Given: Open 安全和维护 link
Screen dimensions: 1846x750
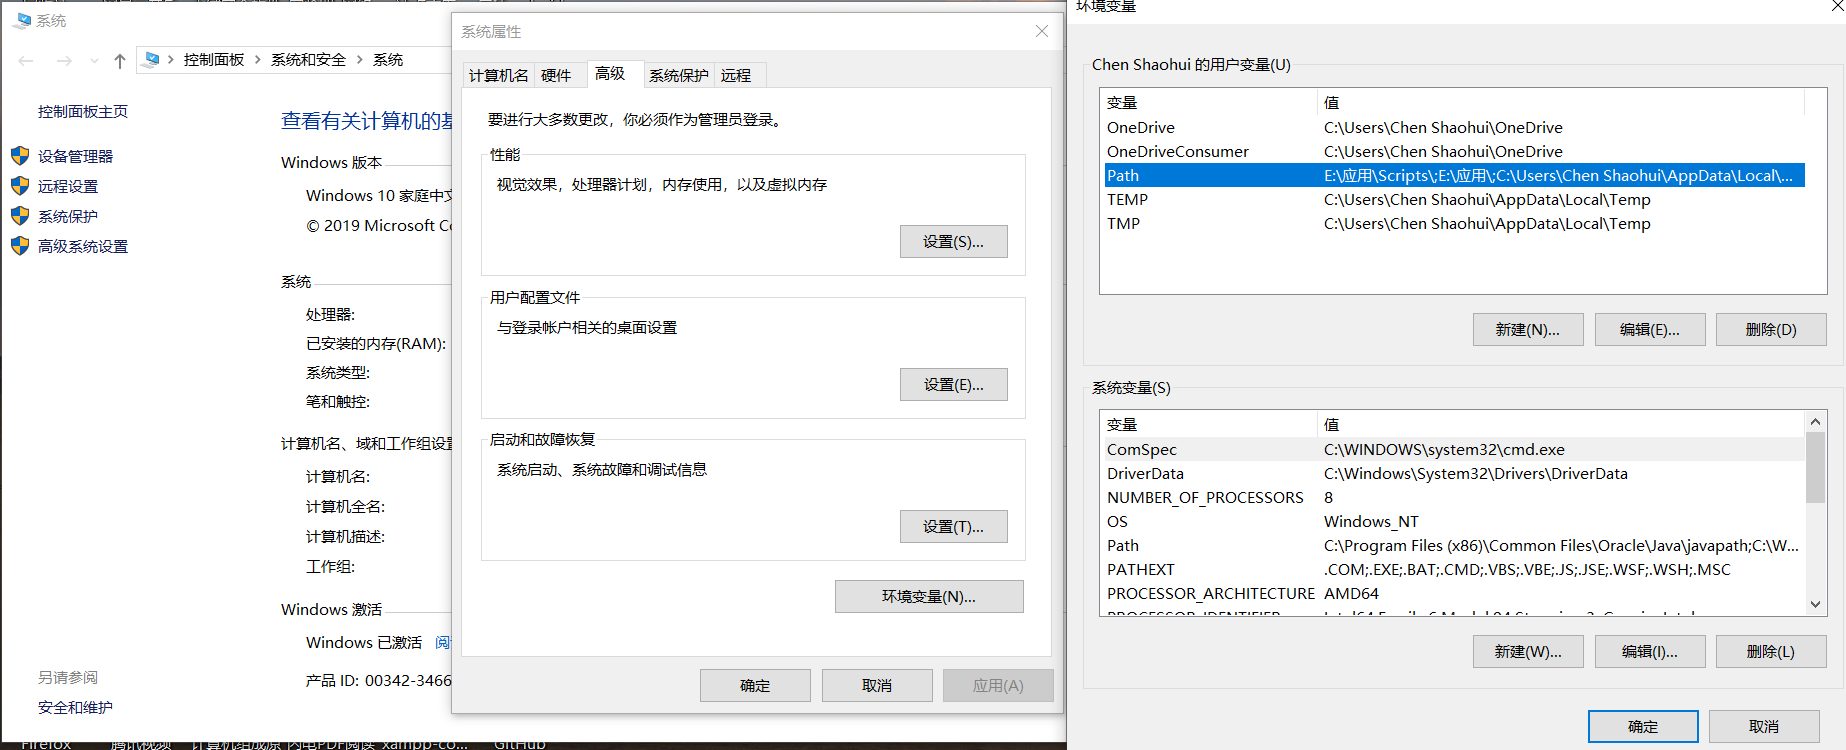Looking at the screenshot, I should coord(75,707).
